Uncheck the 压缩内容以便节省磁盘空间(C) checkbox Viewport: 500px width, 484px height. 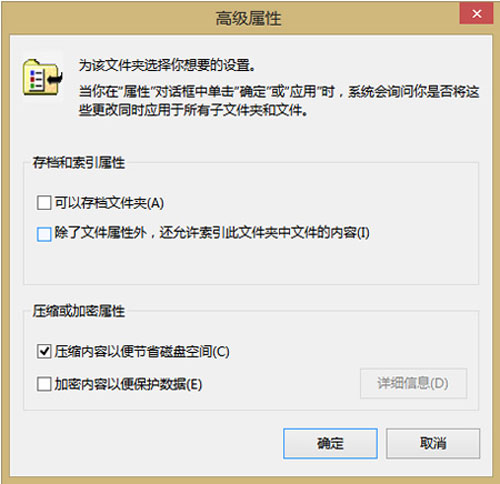[x=44, y=351]
